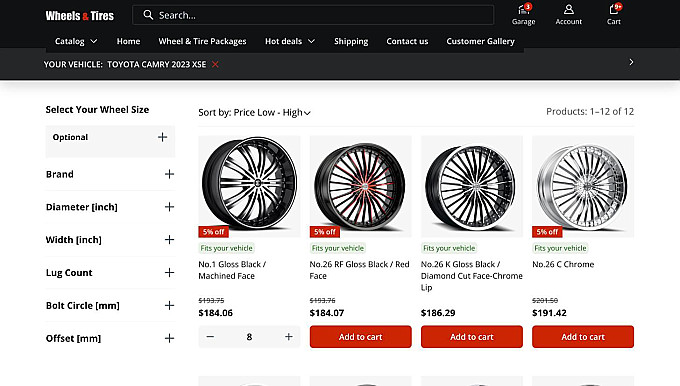The width and height of the screenshot is (680, 386).
Task: Expand the Offset [mm] filter
Action: click(110, 338)
